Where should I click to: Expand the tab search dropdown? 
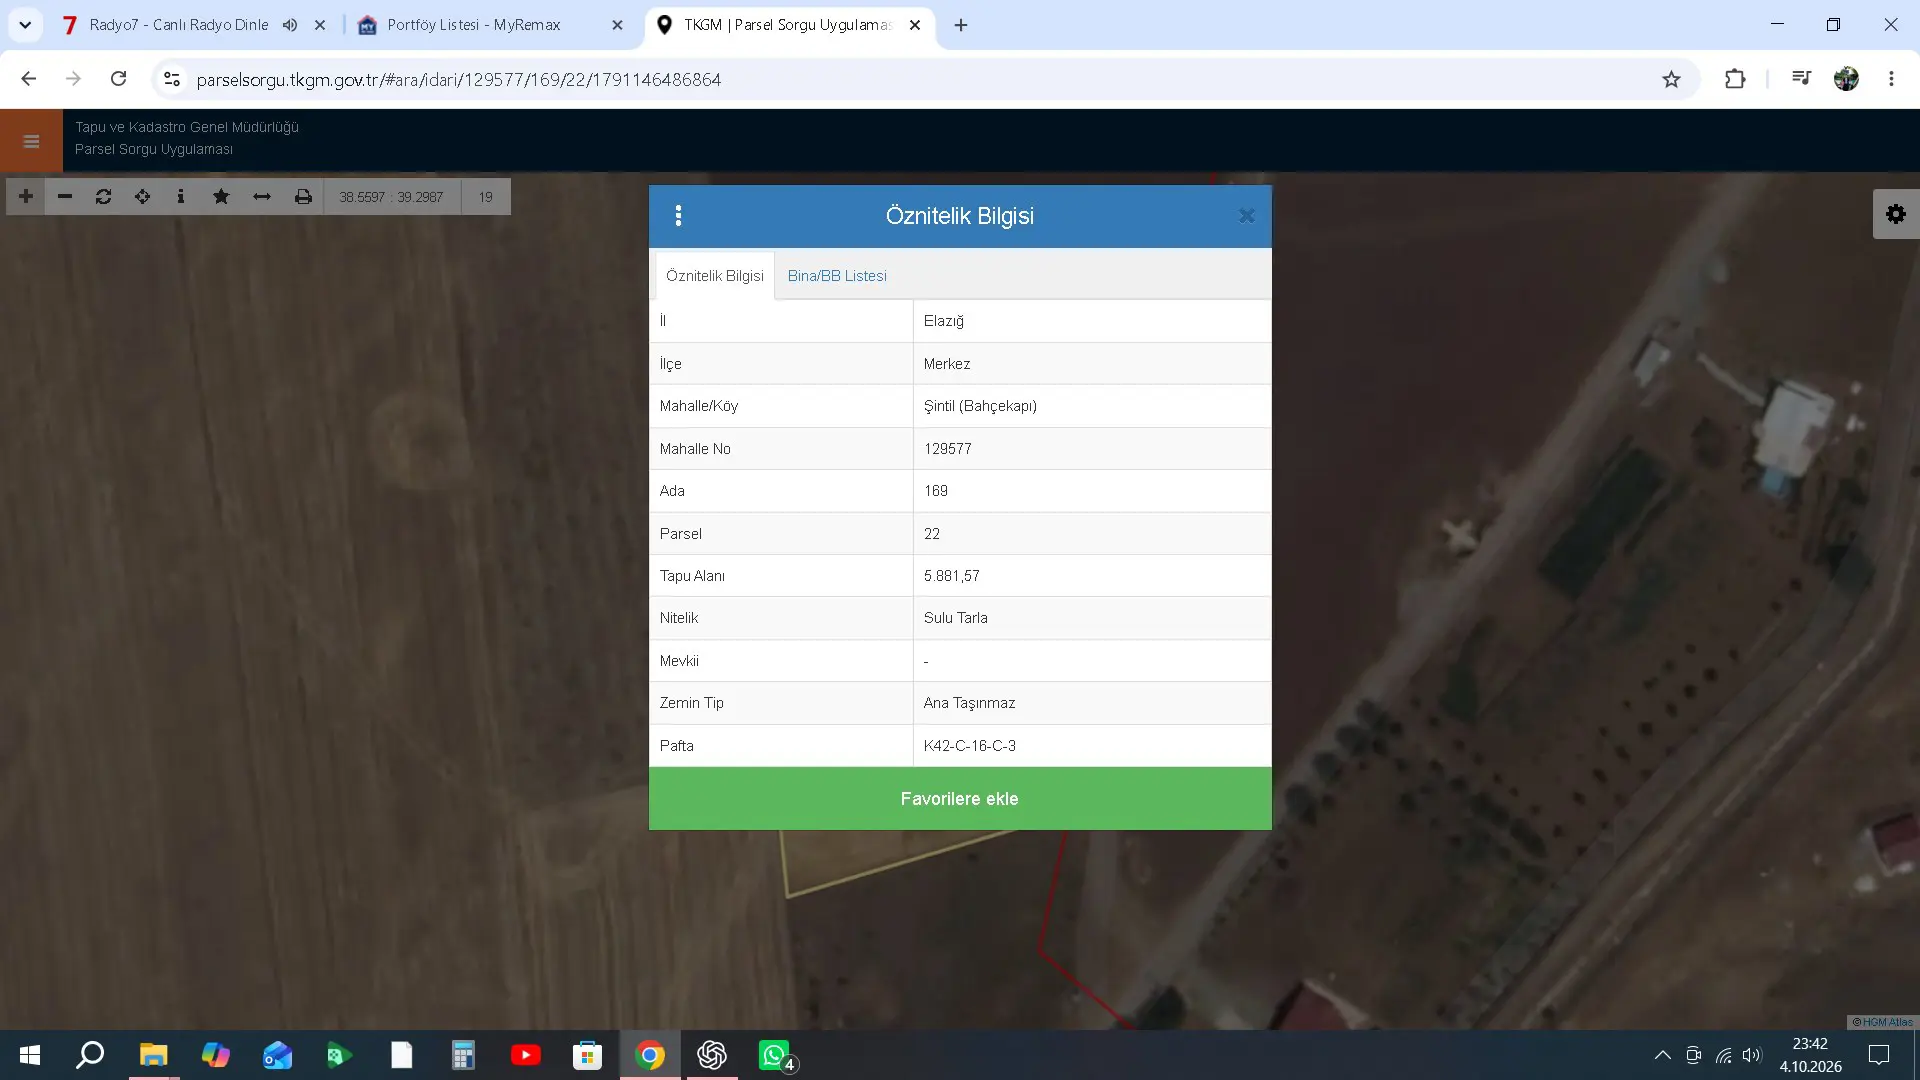coord(25,25)
